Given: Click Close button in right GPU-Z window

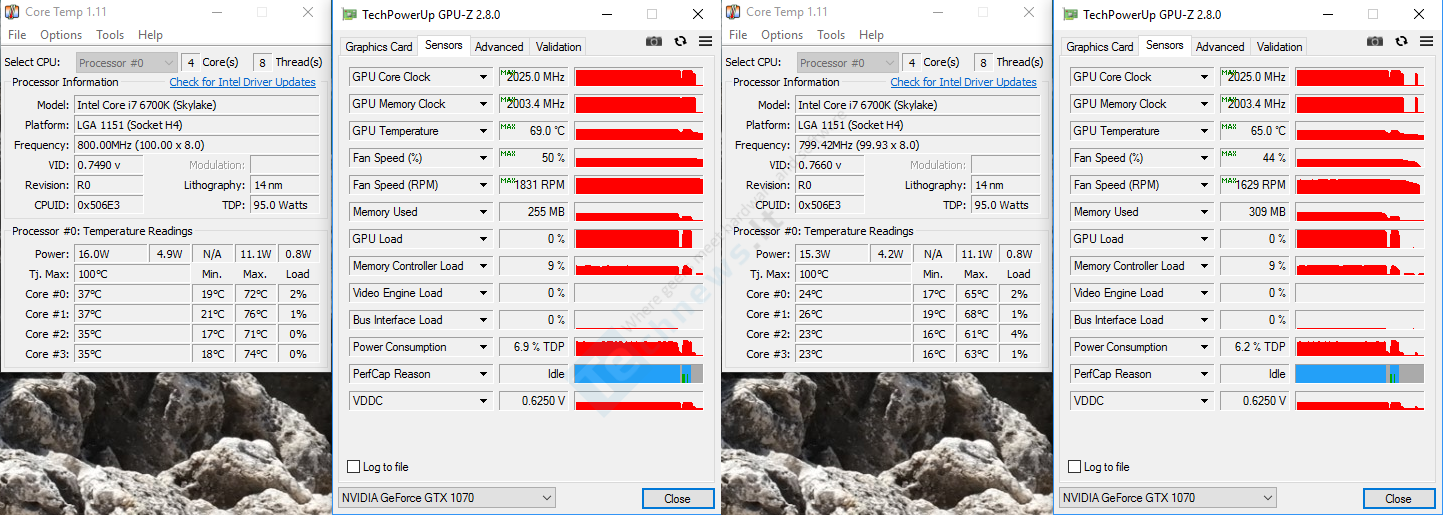Looking at the screenshot, I should (1399, 499).
